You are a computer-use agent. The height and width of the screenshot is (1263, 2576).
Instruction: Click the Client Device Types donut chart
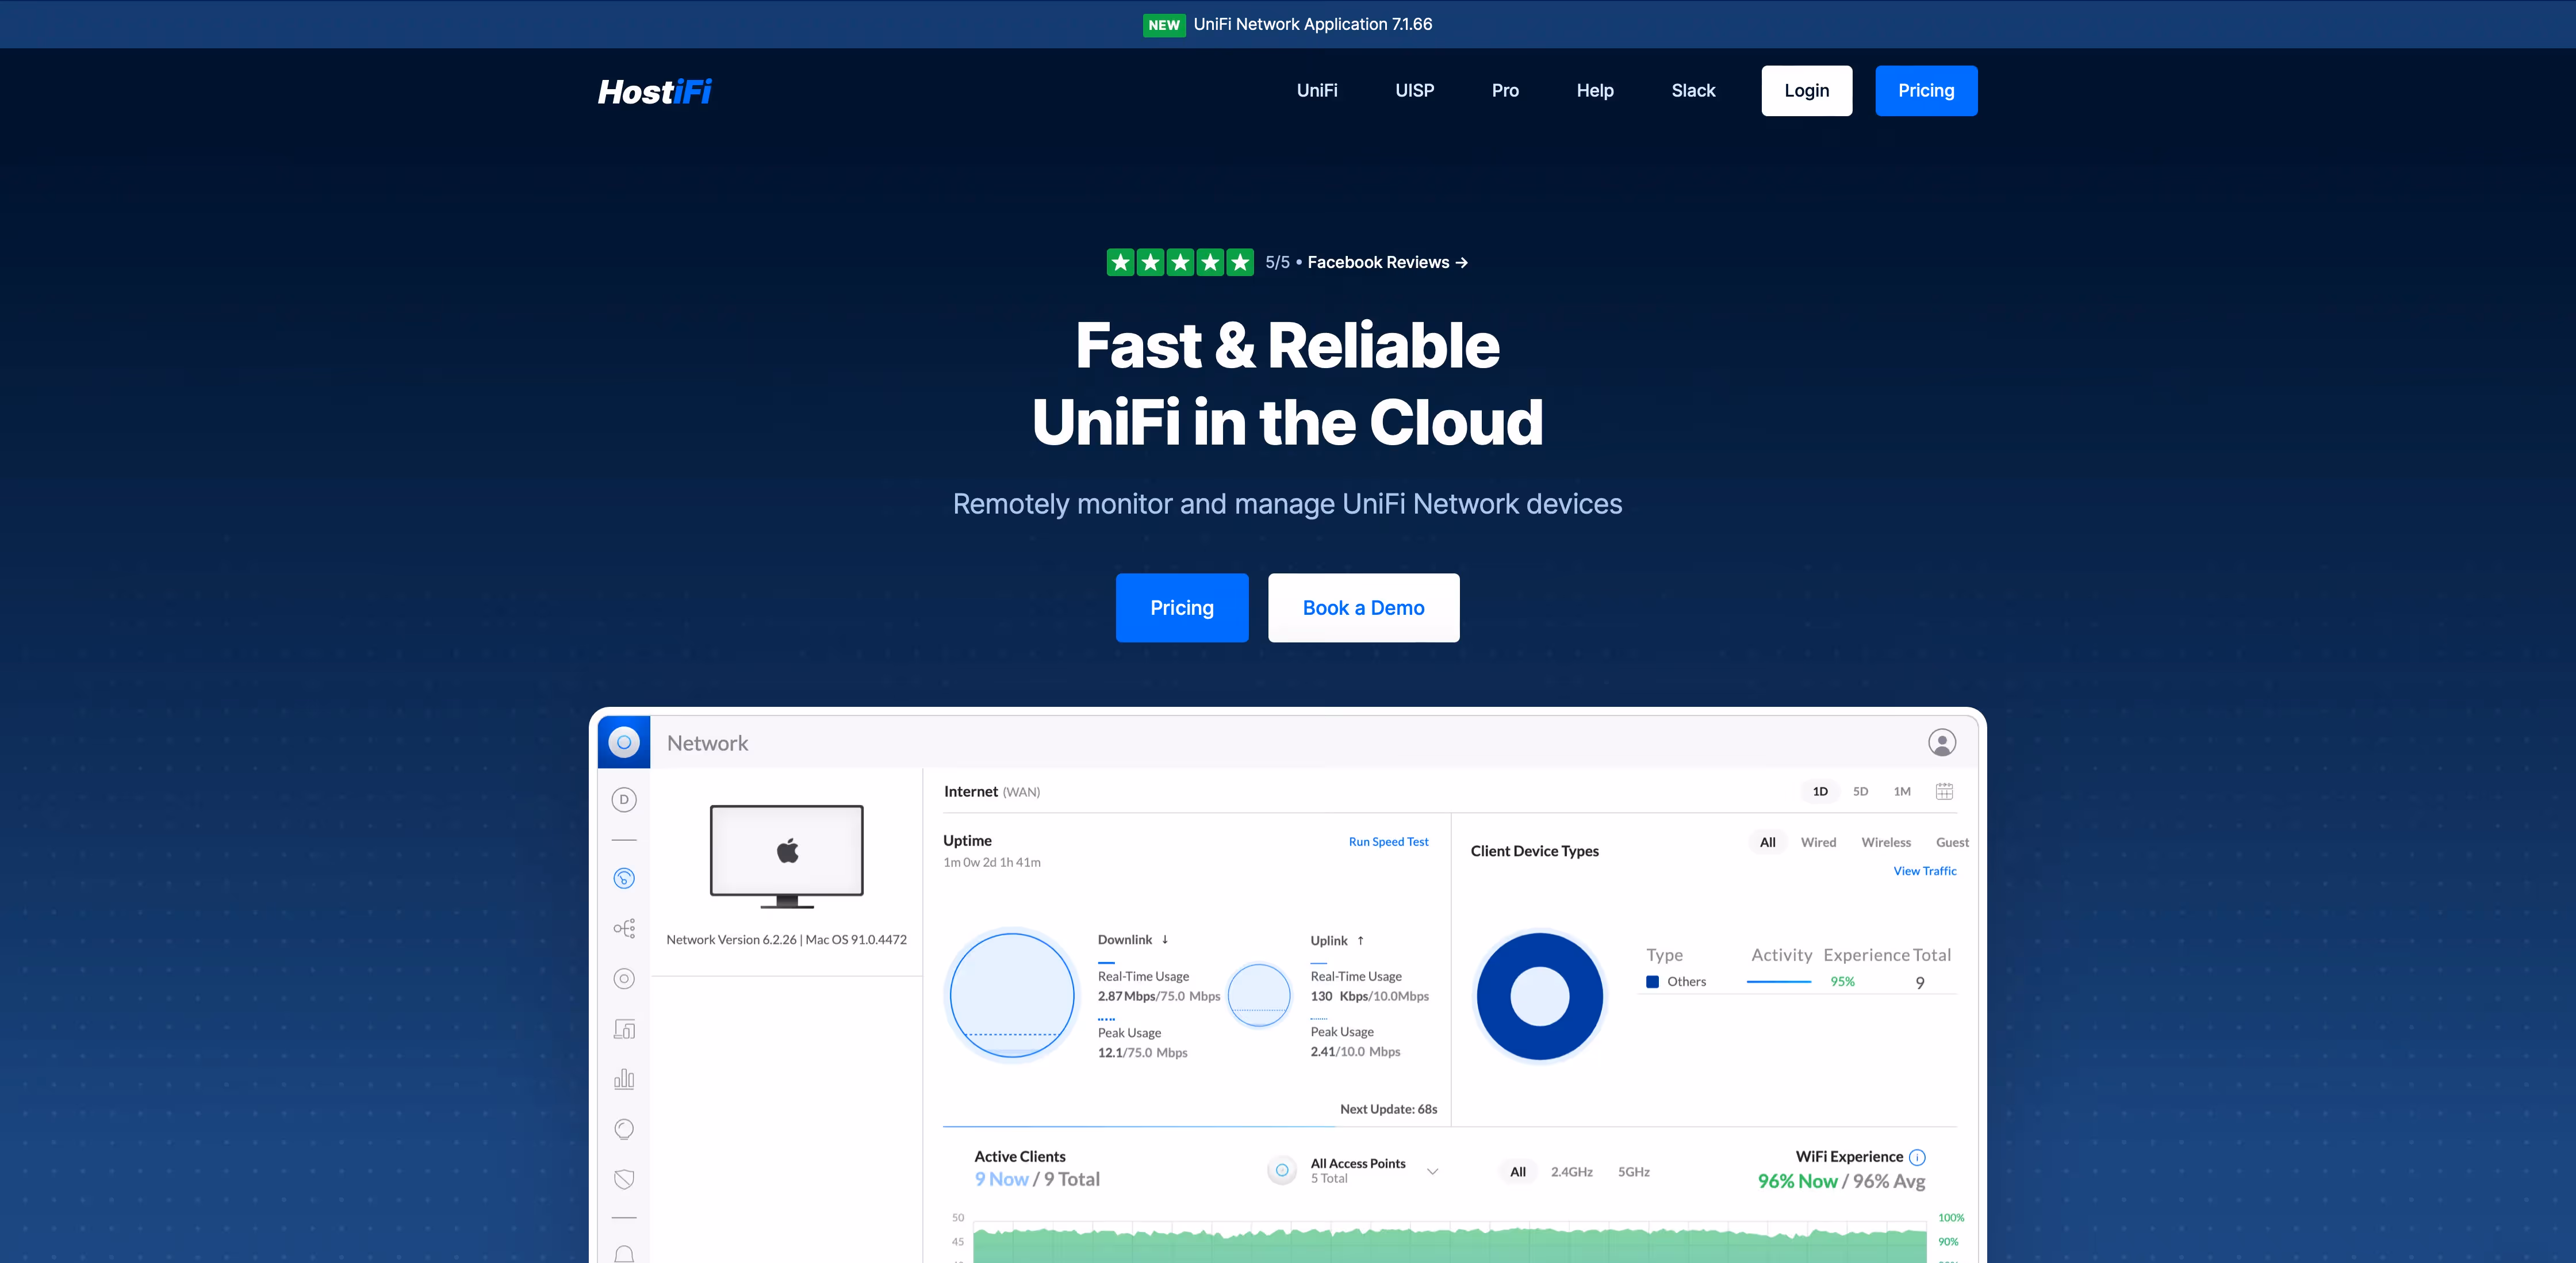[1540, 996]
